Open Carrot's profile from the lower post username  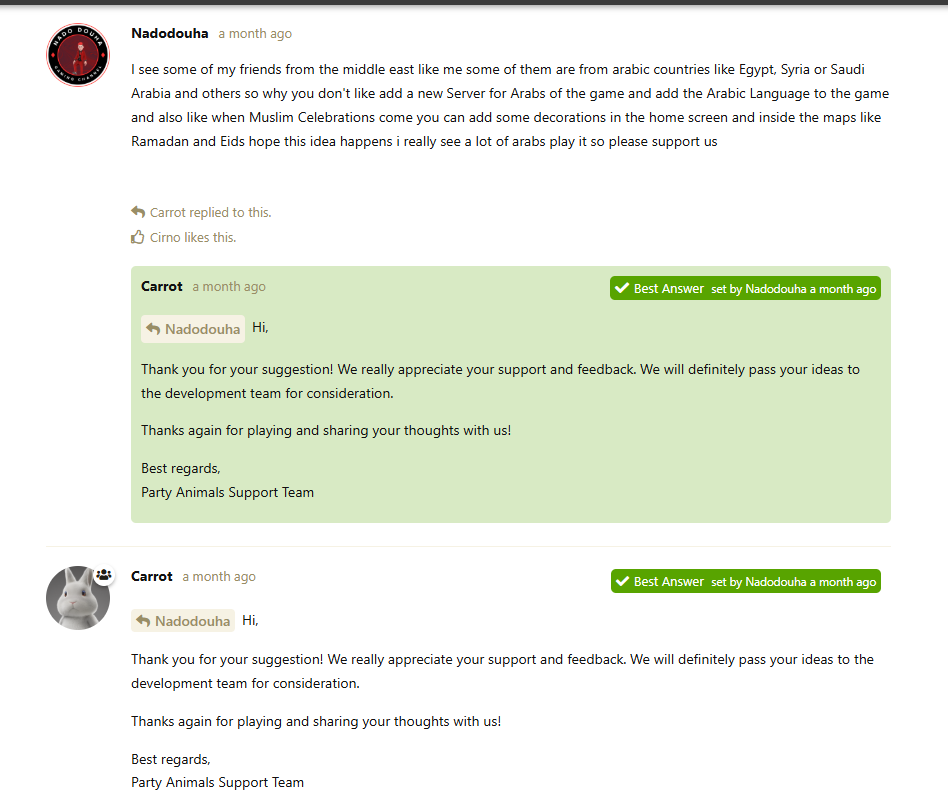(152, 576)
